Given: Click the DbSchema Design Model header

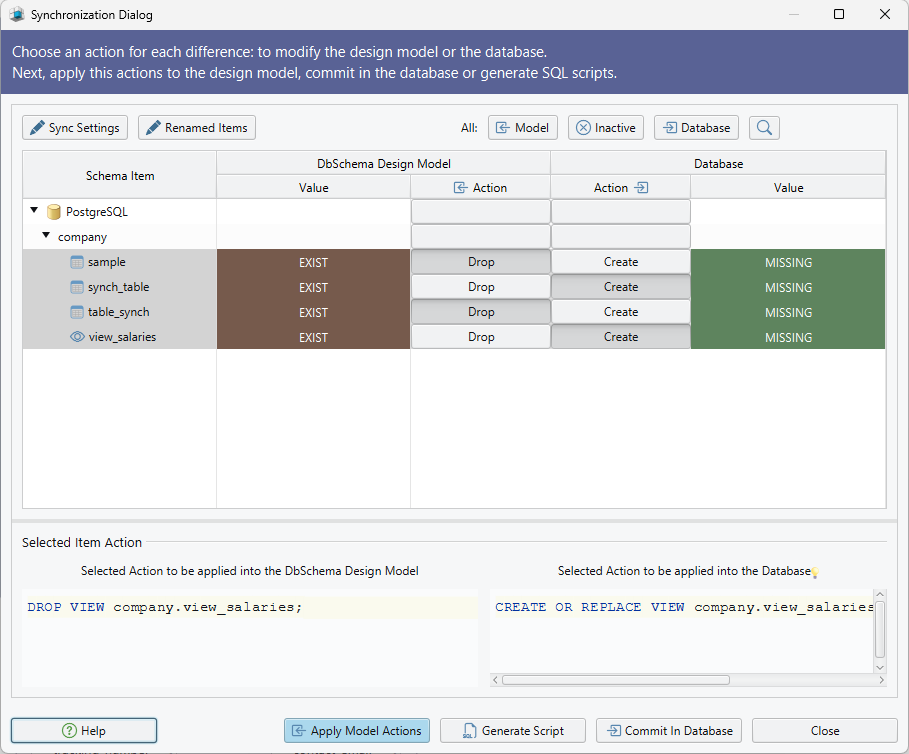Looking at the screenshot, I should (x=383, y=163).
